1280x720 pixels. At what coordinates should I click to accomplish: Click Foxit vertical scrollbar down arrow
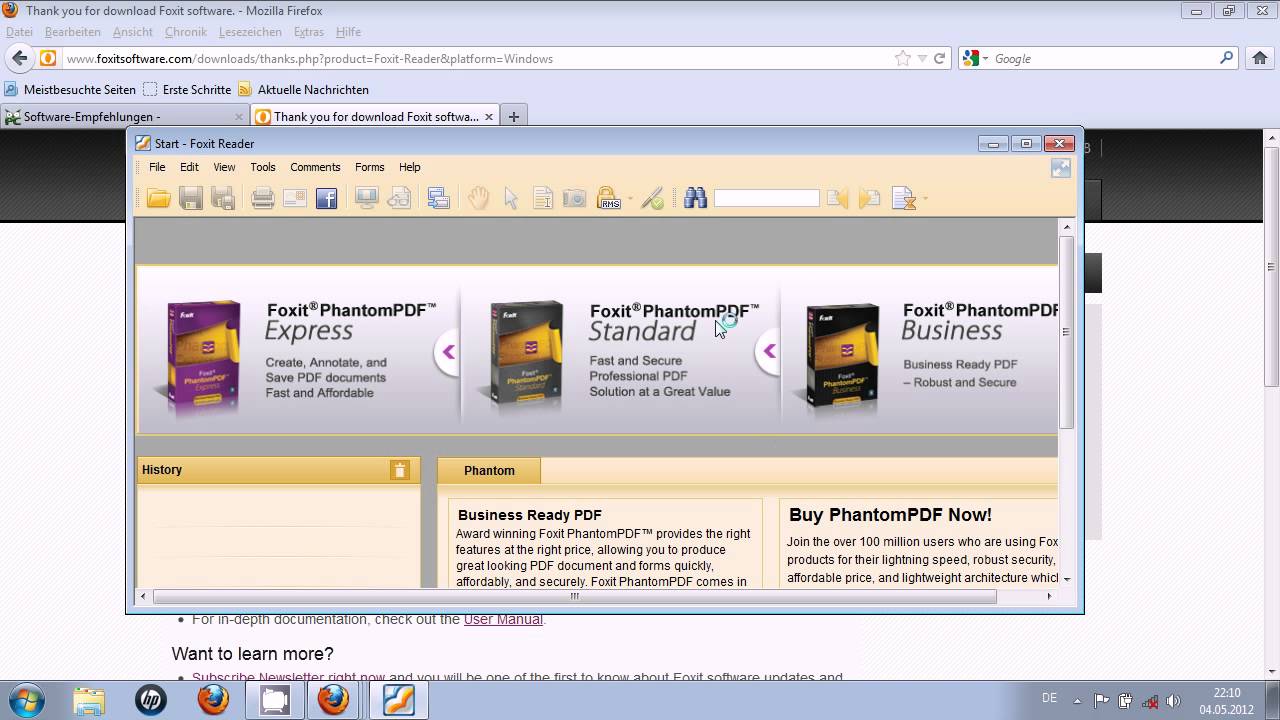pyautogui.click(x=1067, y=579)
